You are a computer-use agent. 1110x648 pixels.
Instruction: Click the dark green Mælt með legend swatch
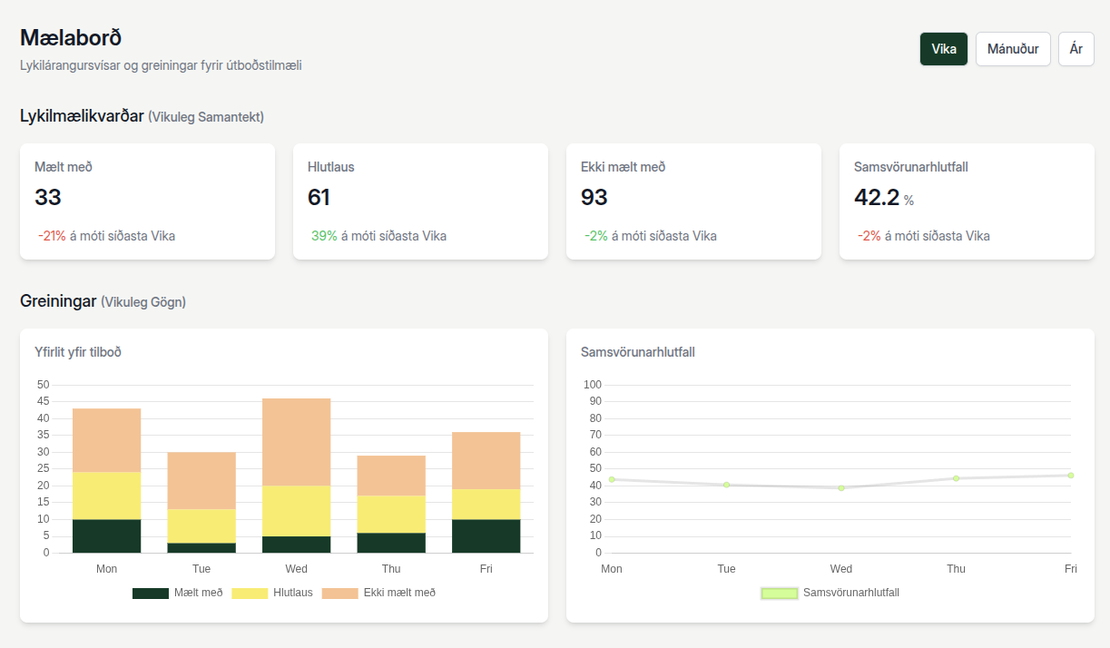(x=150, y=593)
